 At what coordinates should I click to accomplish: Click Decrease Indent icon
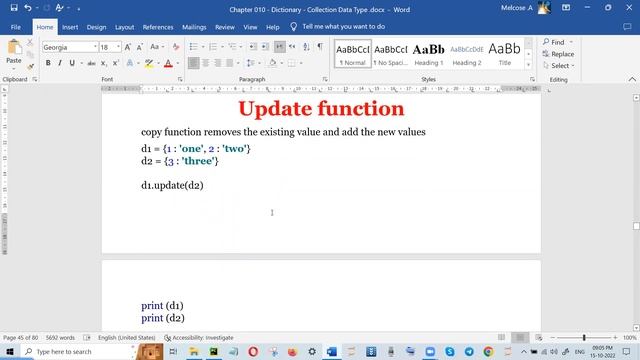click(253, 47)
